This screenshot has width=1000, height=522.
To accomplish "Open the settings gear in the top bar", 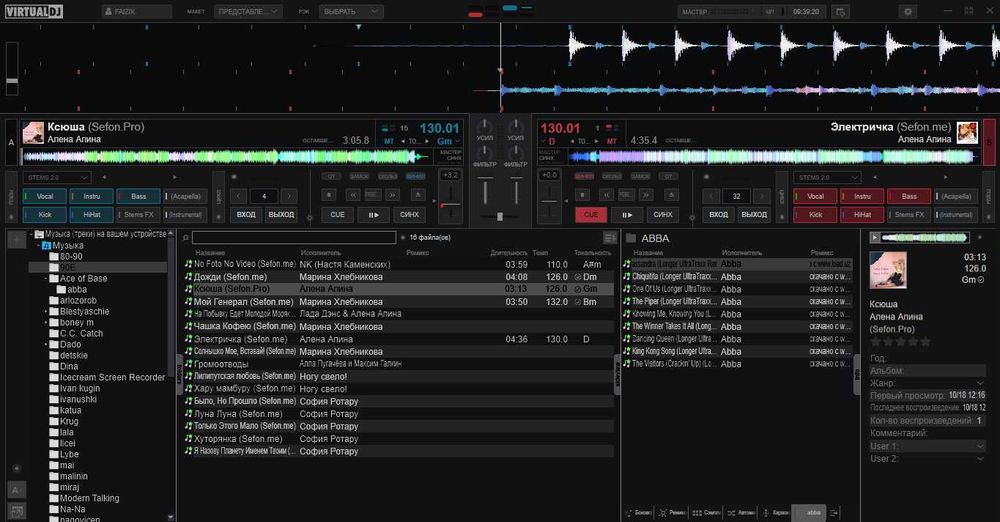I will click(908, 12).
